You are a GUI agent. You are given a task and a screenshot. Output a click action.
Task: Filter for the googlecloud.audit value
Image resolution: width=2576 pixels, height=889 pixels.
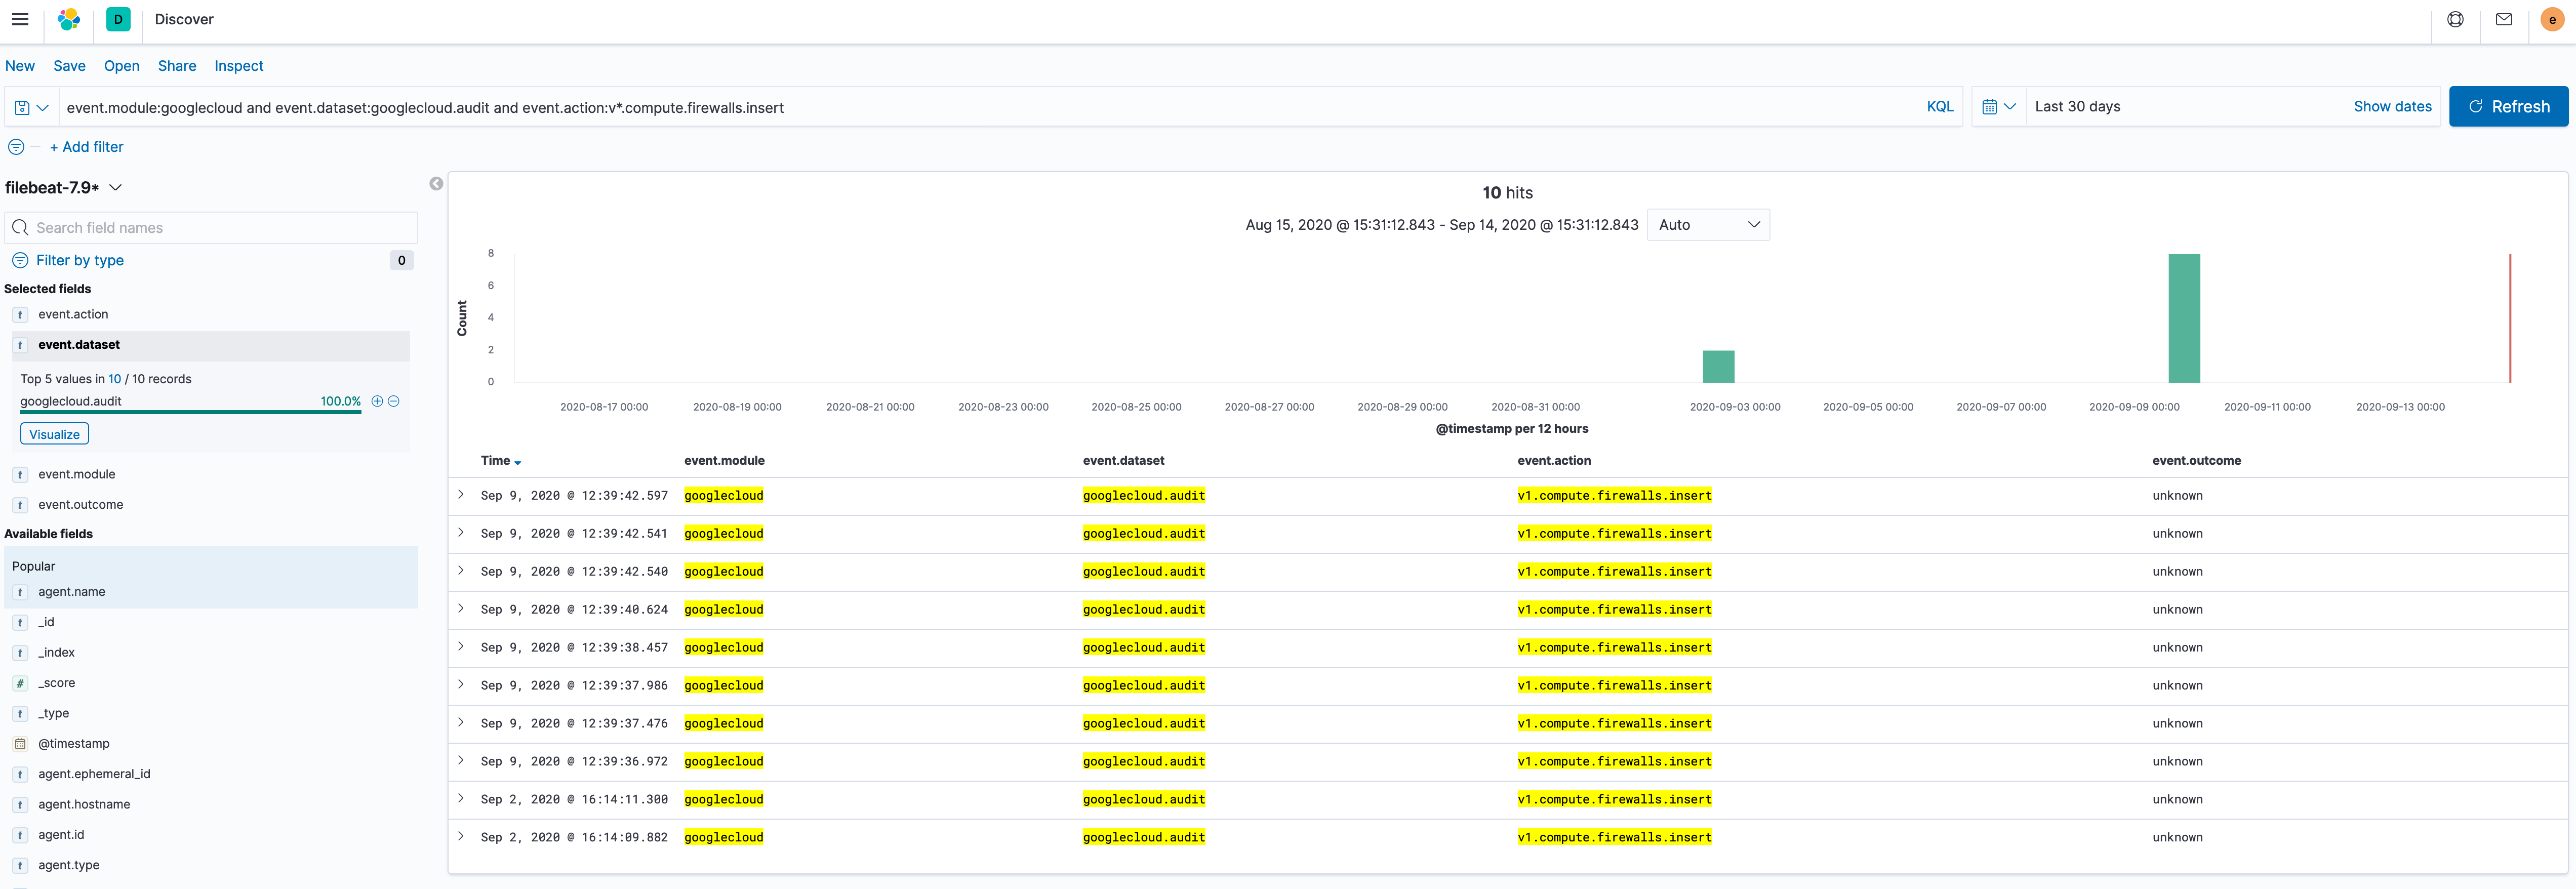point(377,401)
